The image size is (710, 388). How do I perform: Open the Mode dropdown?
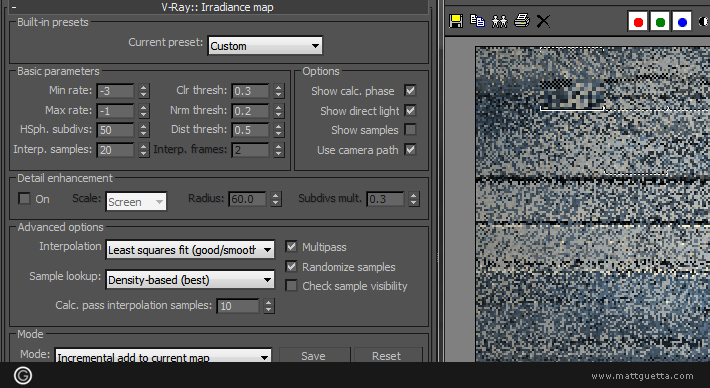[x=163, y=356]
